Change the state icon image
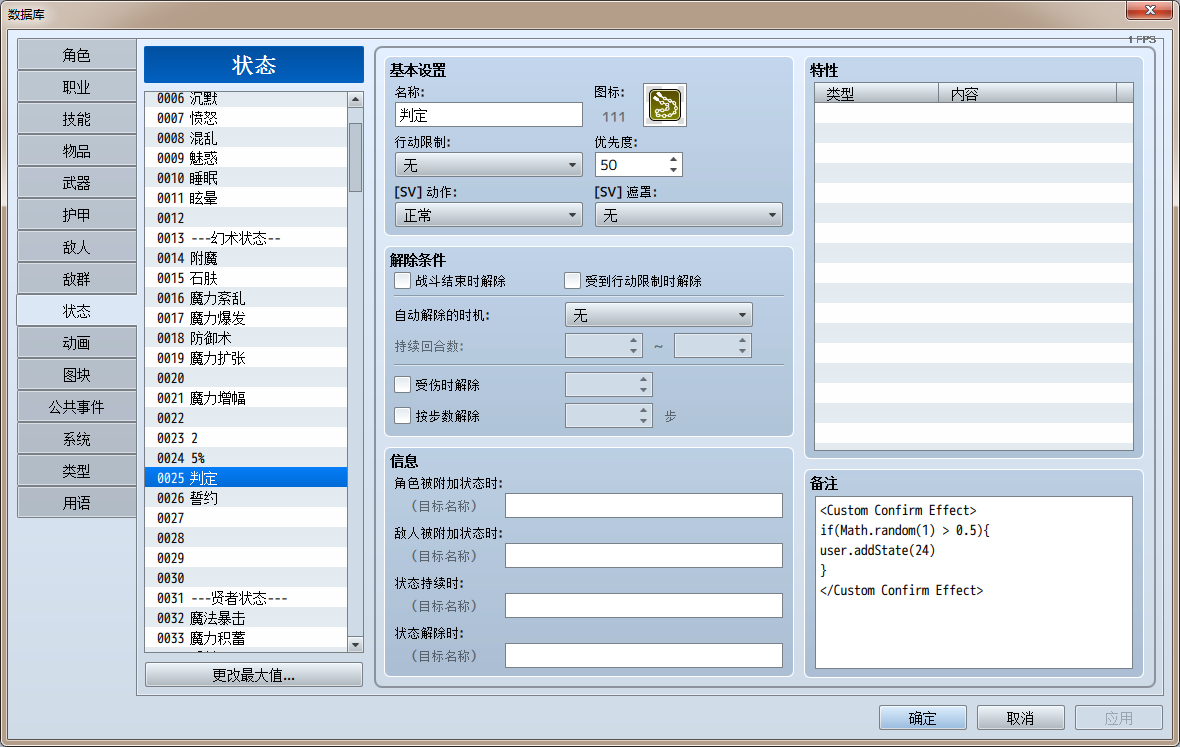Viewport: 1180px width, 747px height. point(665,105)
